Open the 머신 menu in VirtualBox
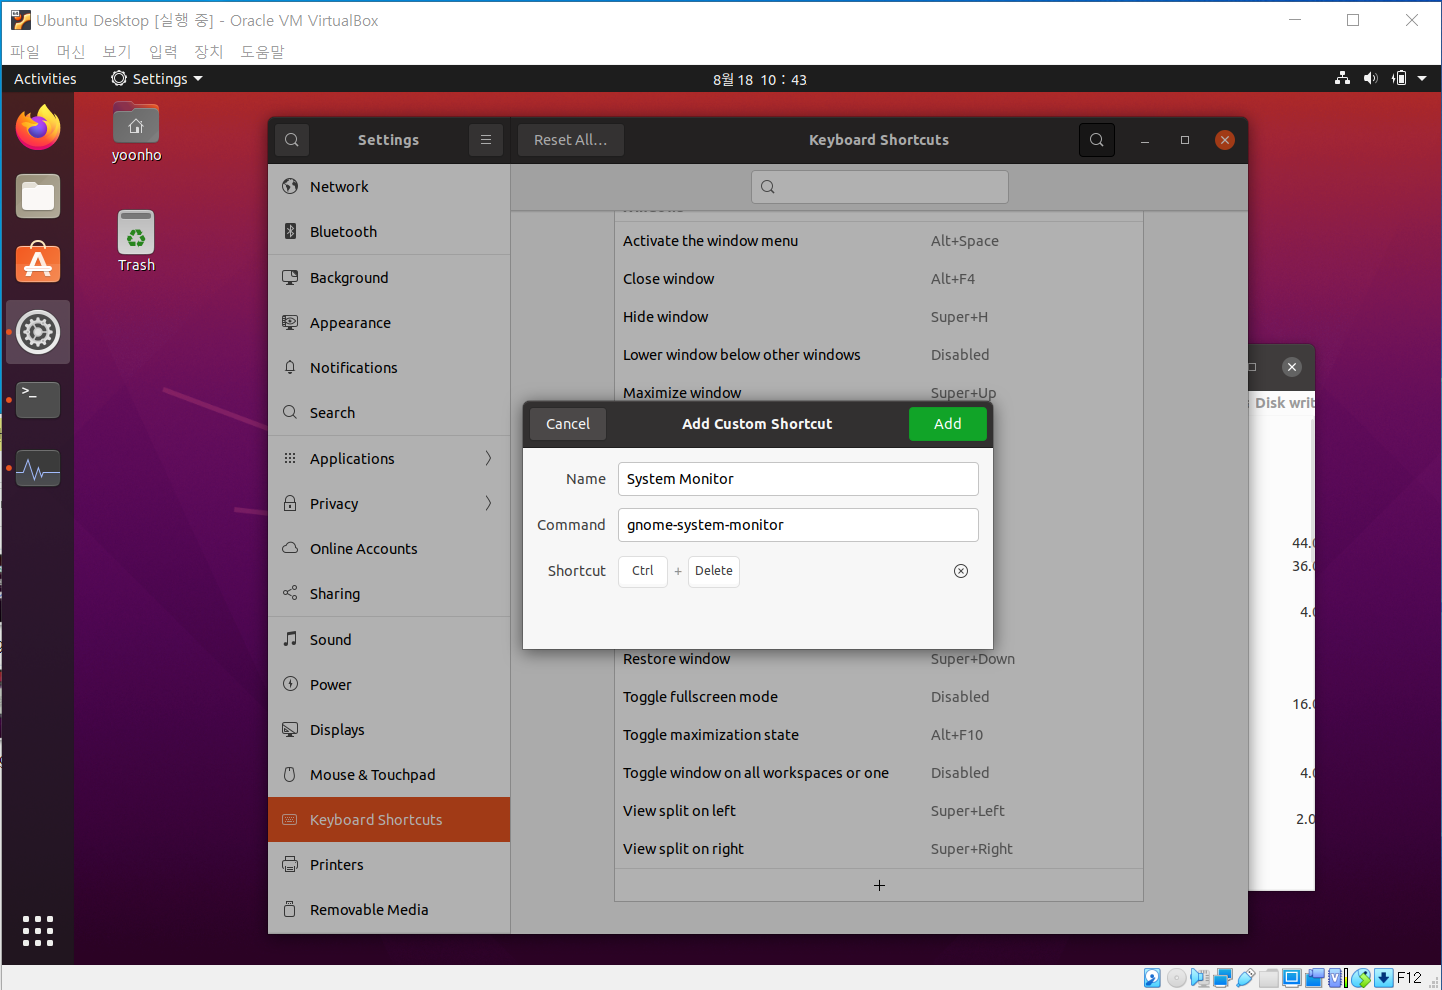The width and height of the screenshot is (1442, 990). tap(71, 51)
